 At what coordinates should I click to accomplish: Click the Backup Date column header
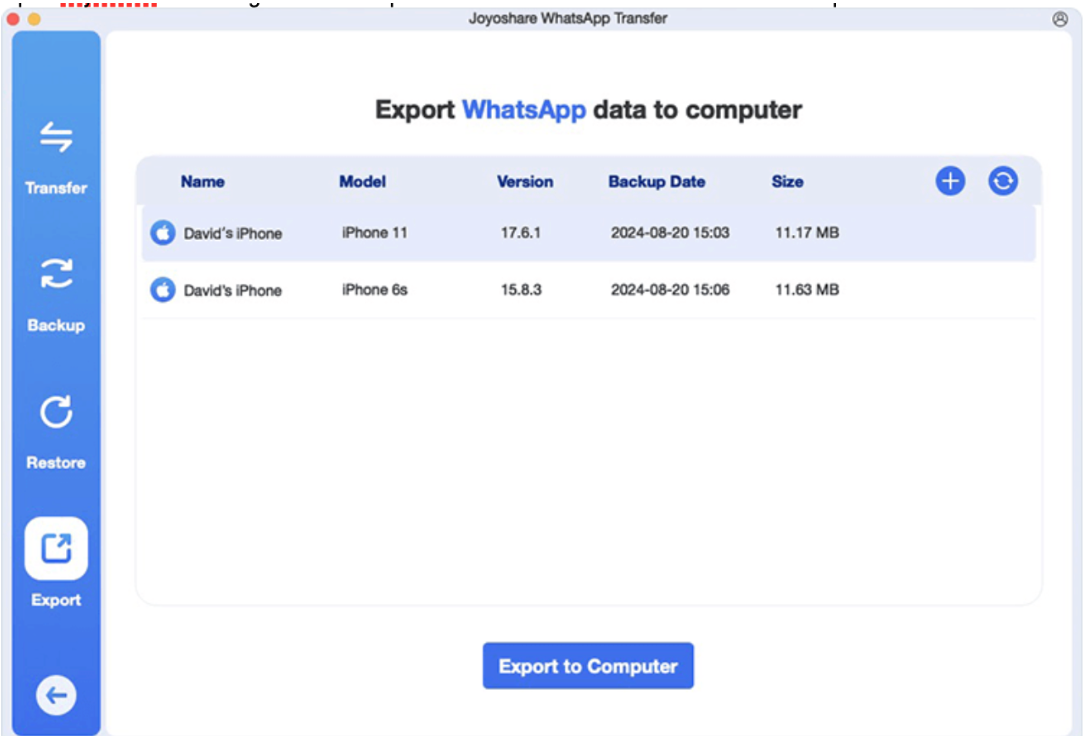(656, 181)
